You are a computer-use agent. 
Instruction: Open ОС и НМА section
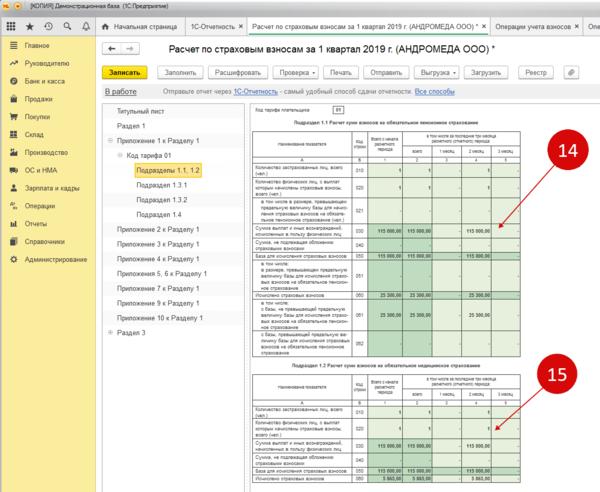(x=41, y=170)
